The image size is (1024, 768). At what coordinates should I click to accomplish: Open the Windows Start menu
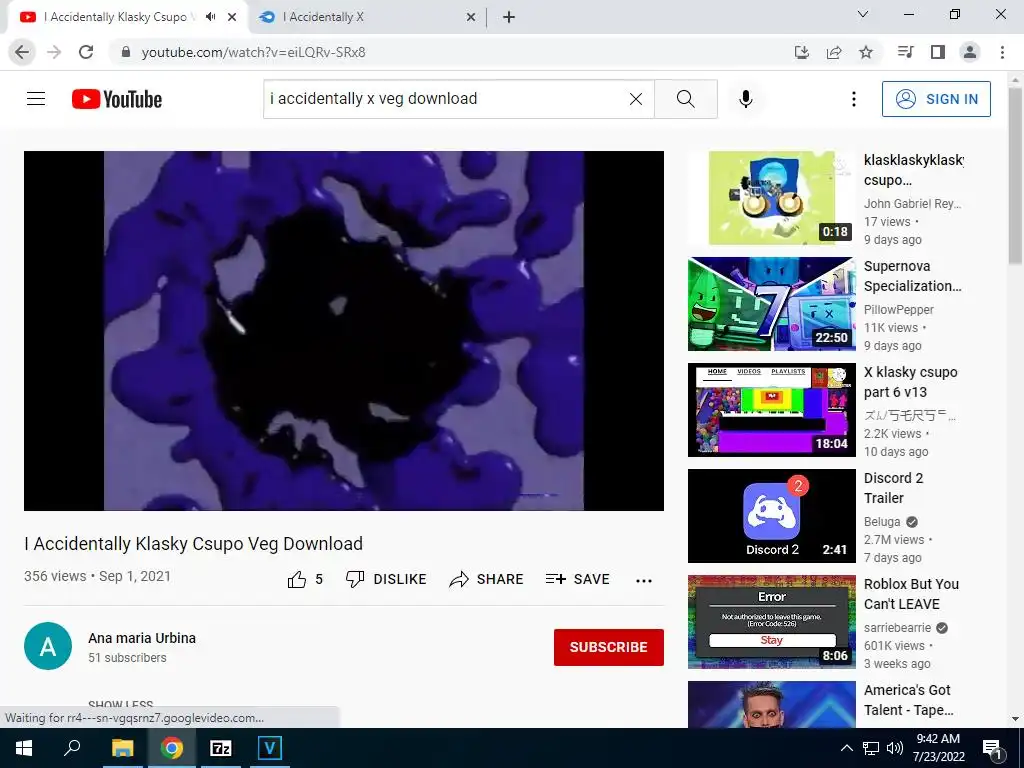click(x=24, y=748)
